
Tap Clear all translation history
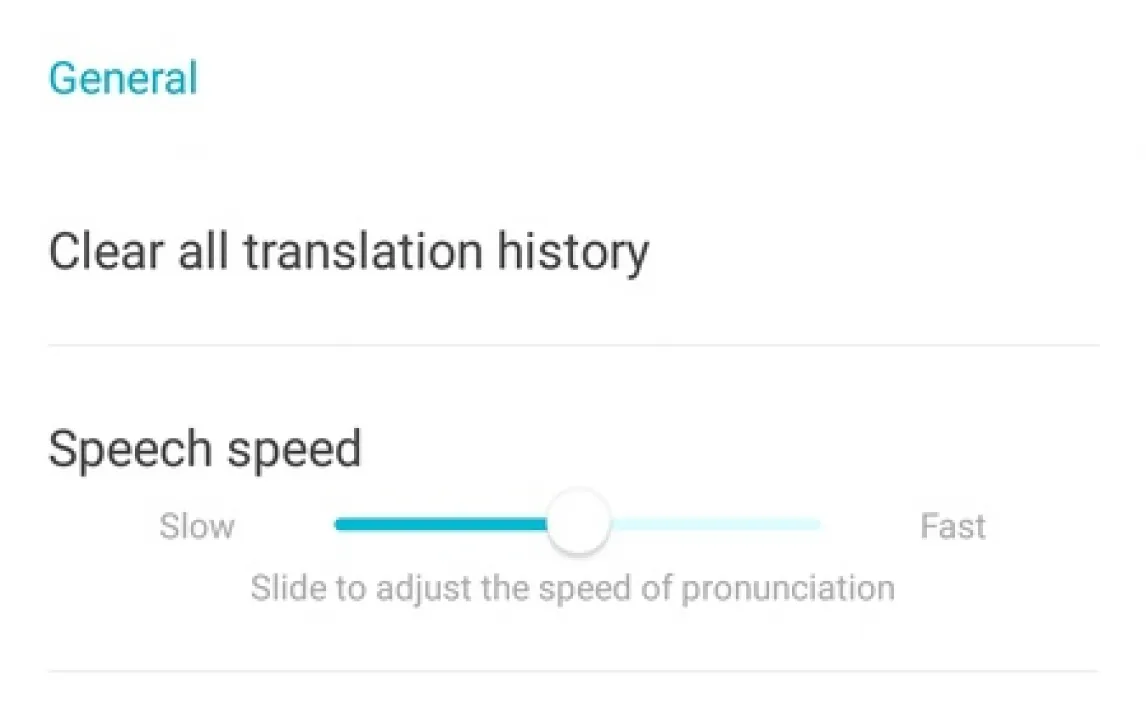coord(348,251)
